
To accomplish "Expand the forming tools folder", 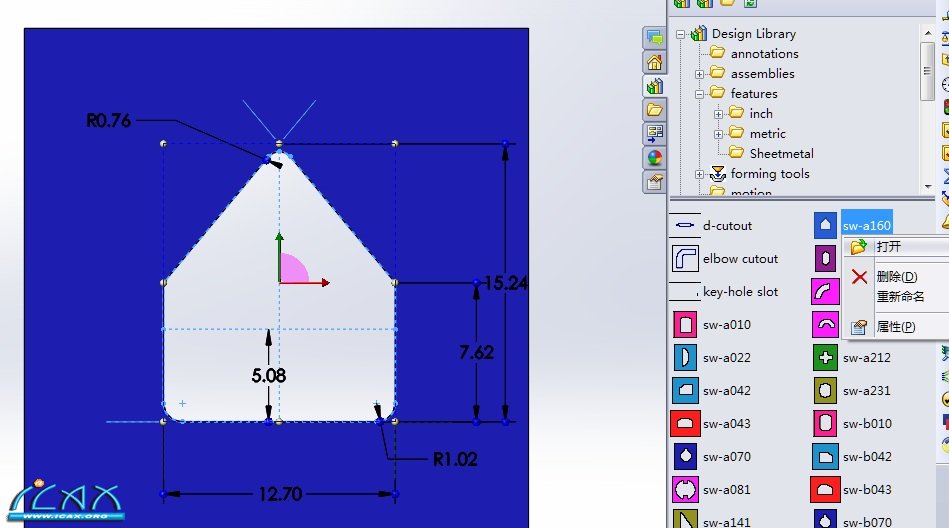I will (x=699, y=174).
